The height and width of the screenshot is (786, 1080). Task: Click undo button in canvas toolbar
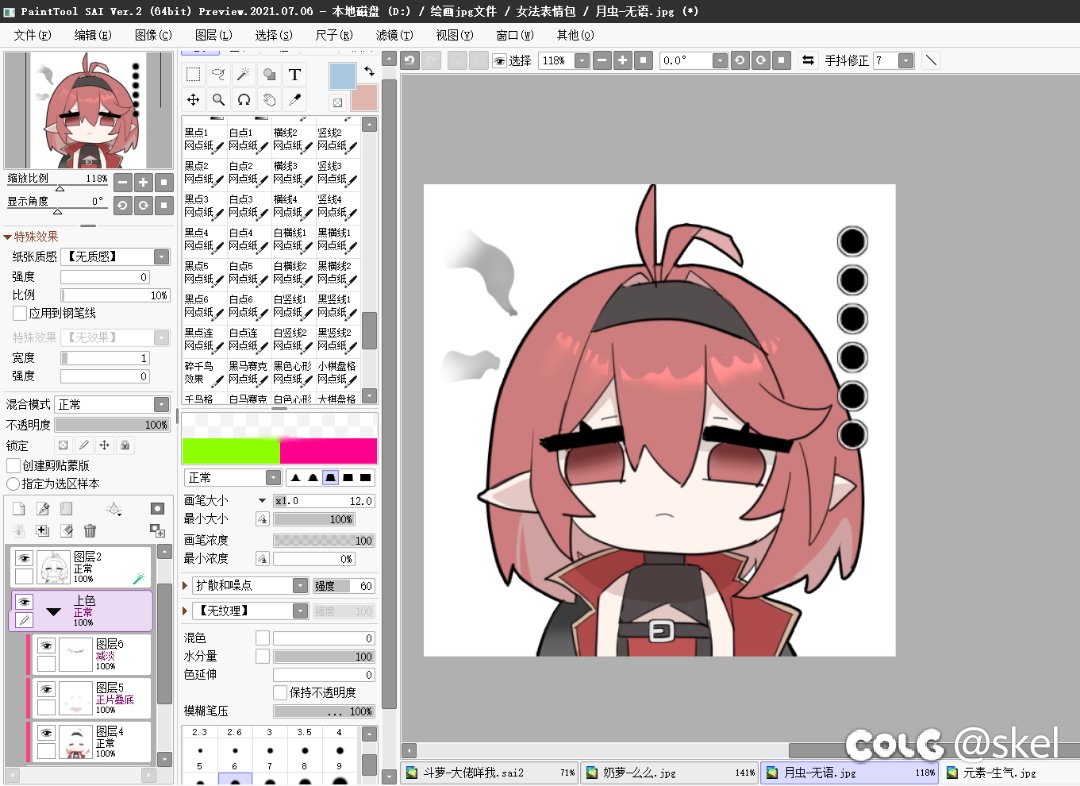(x=410, y=61)
